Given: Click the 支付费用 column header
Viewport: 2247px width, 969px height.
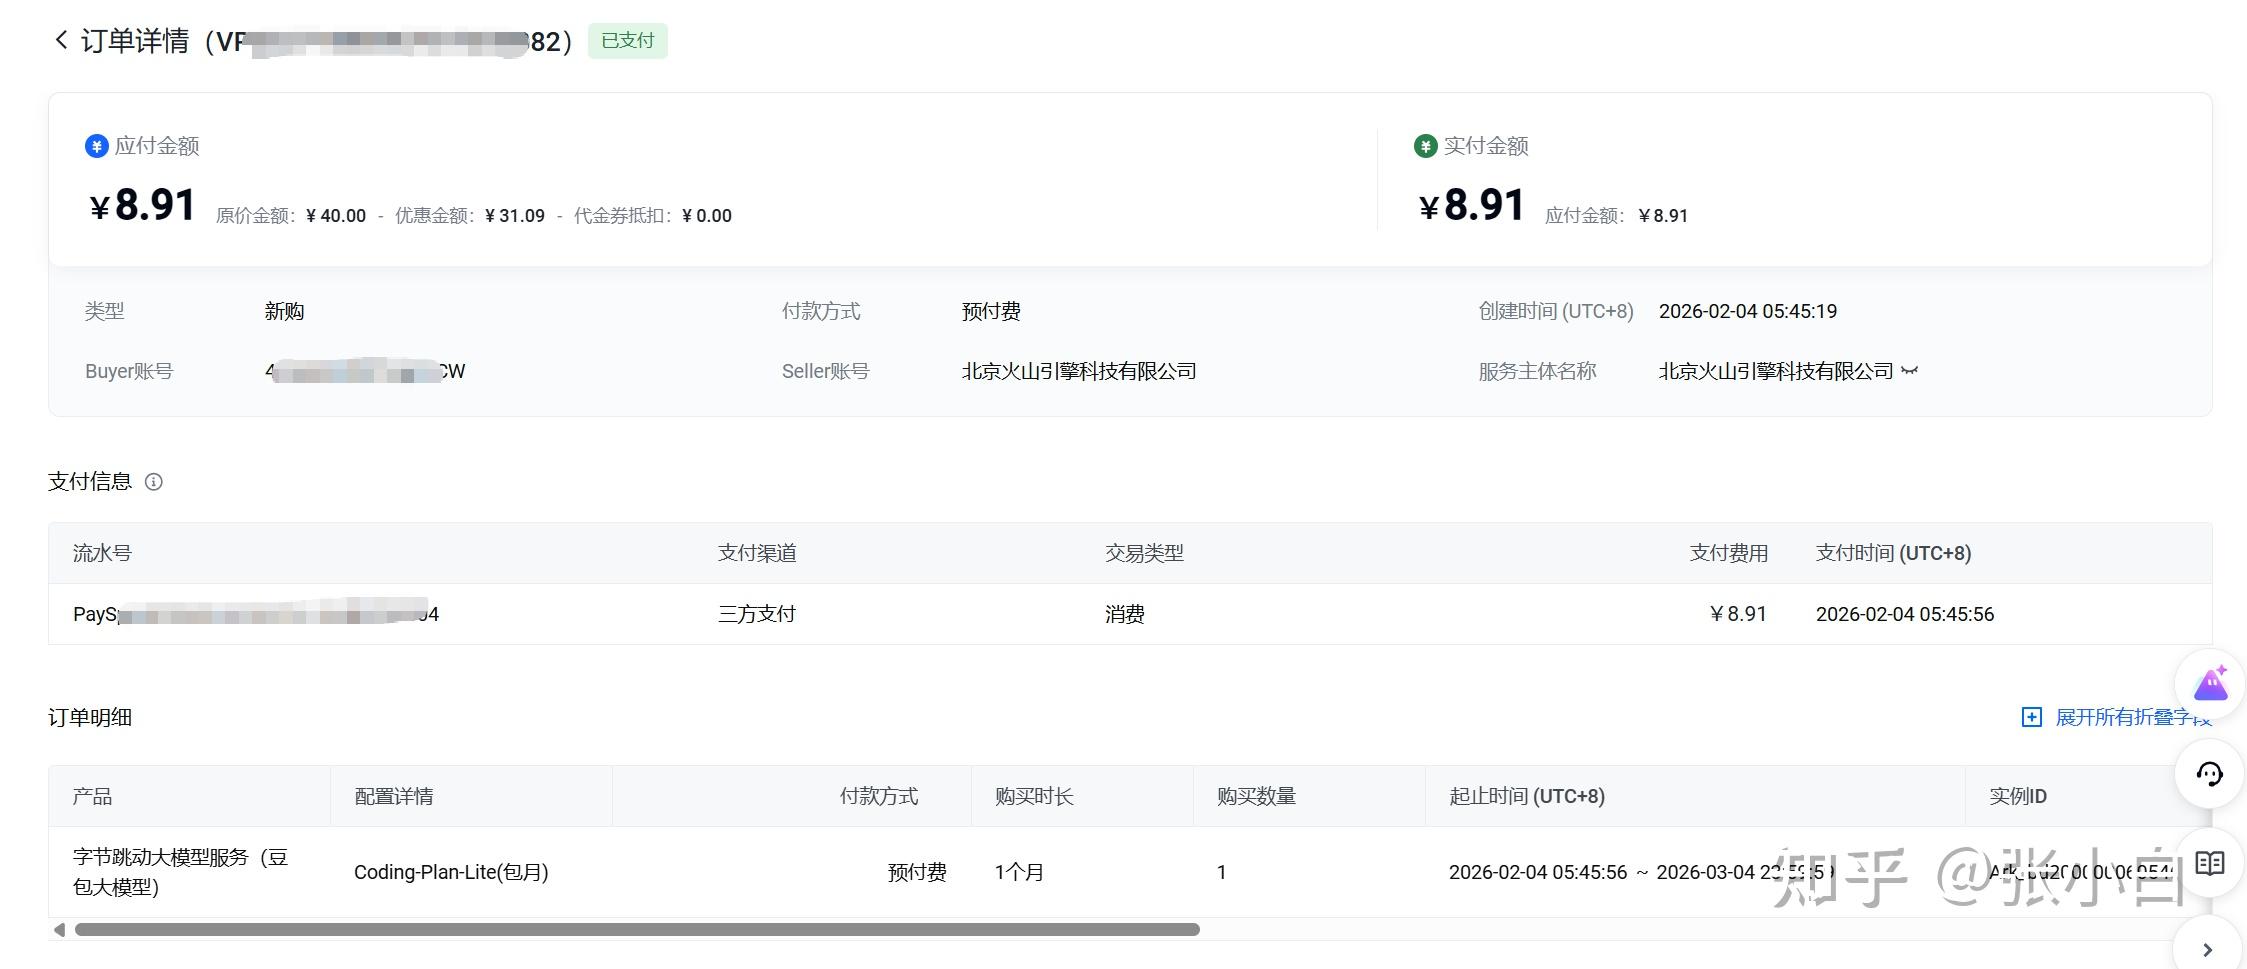Looking at the screenshot, I should 1729,553.
